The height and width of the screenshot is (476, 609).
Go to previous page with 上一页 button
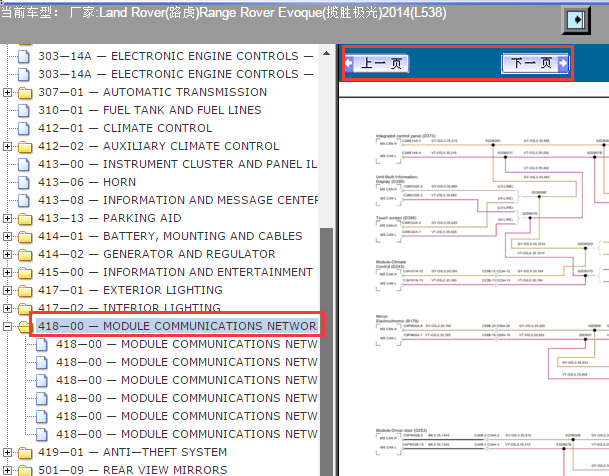(x=377, y=63)
